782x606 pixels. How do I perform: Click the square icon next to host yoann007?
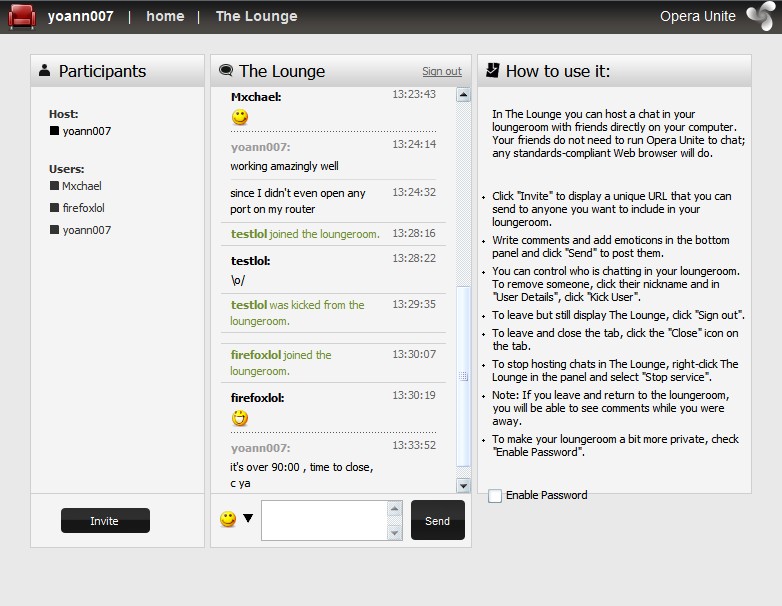(54, 131)
